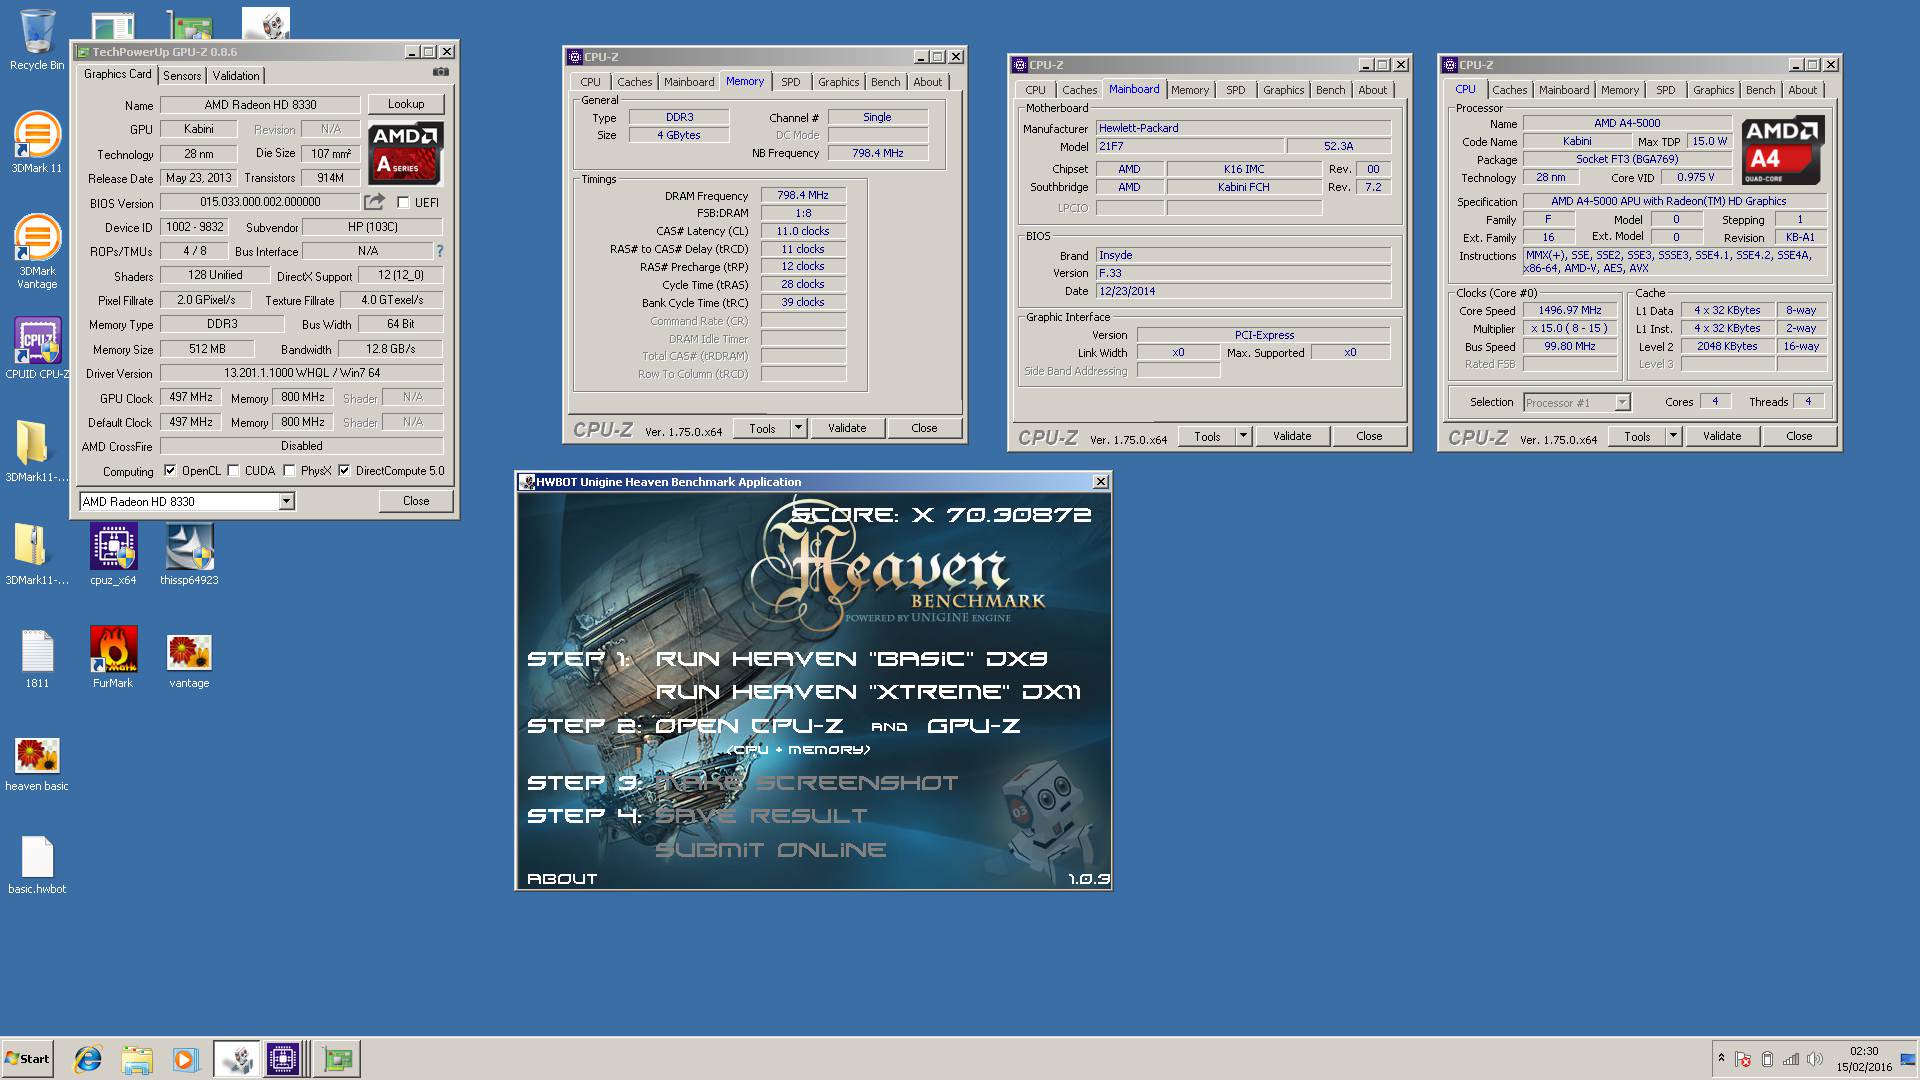Click GPU-Z screenshot camera icon
The image size is (1920, 1080).
[x=441, y=73]
